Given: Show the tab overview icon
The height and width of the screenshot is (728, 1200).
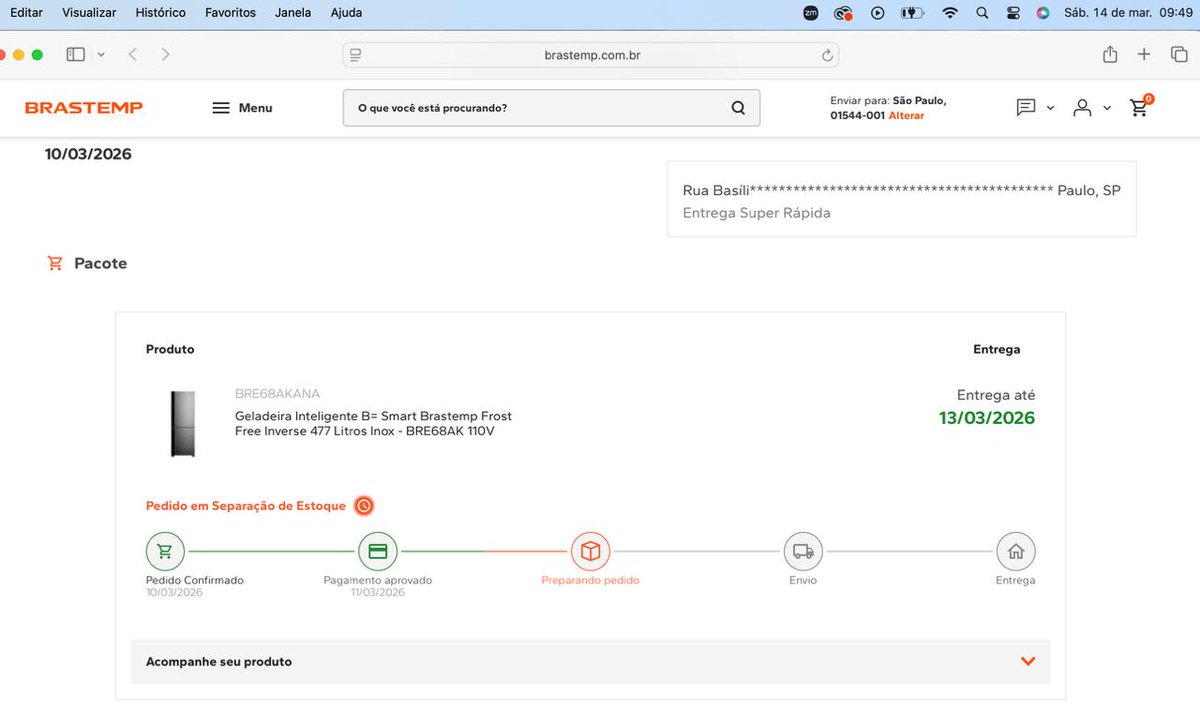Looking at the screenshot, I should tap(1179, 55).
